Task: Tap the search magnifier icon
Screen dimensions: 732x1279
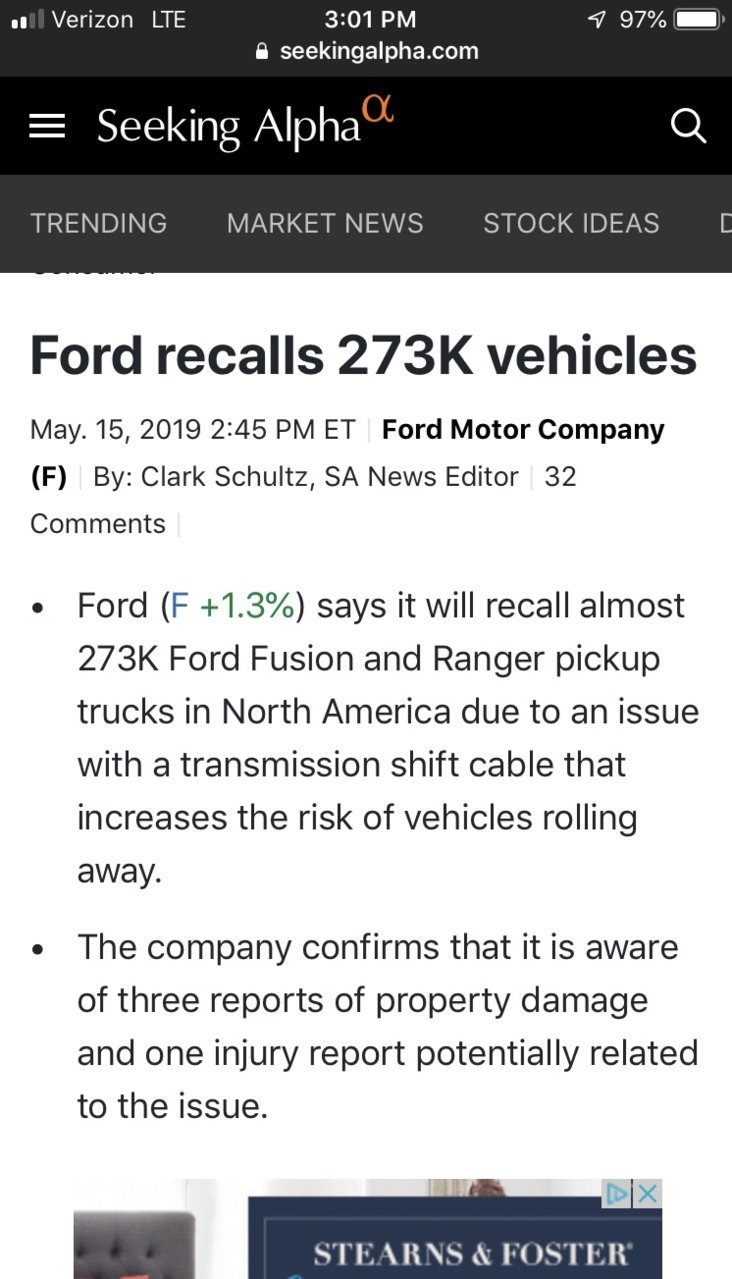Action: click(x=687, y=126)
